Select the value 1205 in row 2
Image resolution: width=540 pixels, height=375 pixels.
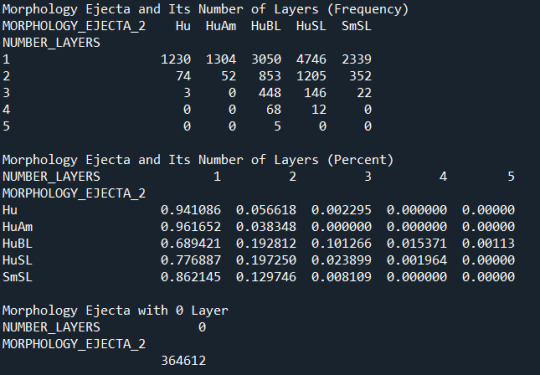tap(311, 76)
